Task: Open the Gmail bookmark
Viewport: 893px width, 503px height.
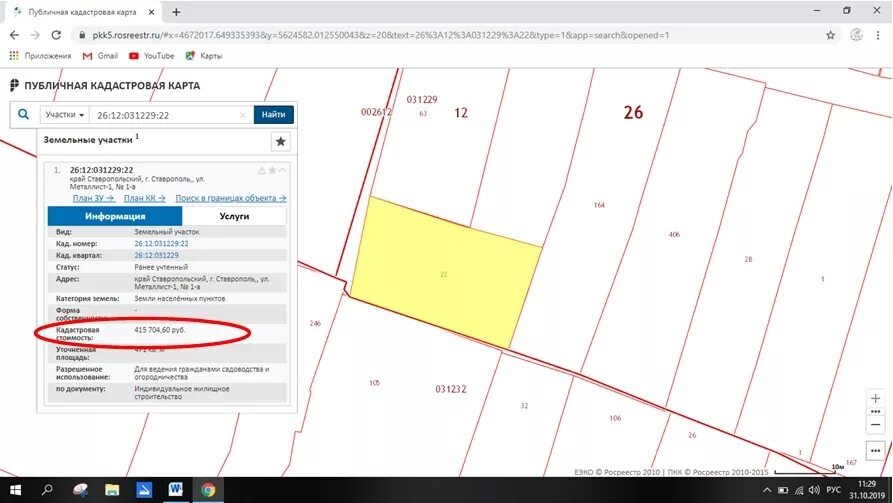Action: coord(100,56)
